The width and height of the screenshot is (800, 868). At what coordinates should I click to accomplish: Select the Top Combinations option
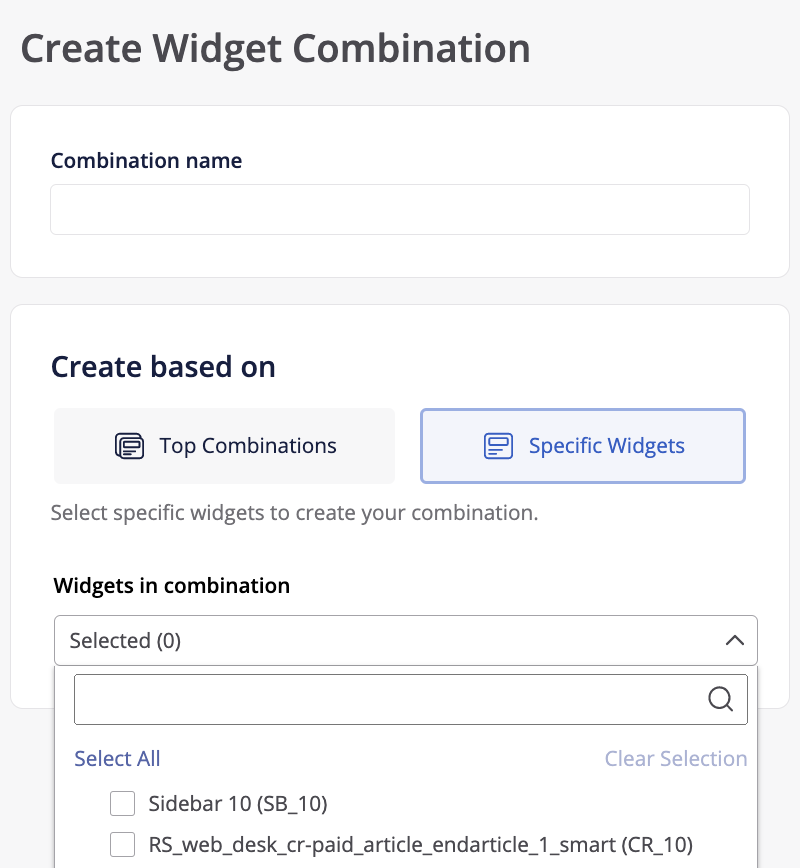click(224, 445)
